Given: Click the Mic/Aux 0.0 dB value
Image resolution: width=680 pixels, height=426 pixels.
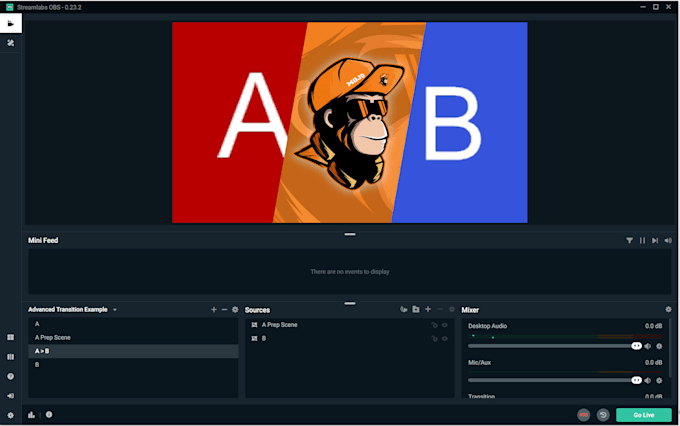Looking at the screenshot, I should coord(653,362).
